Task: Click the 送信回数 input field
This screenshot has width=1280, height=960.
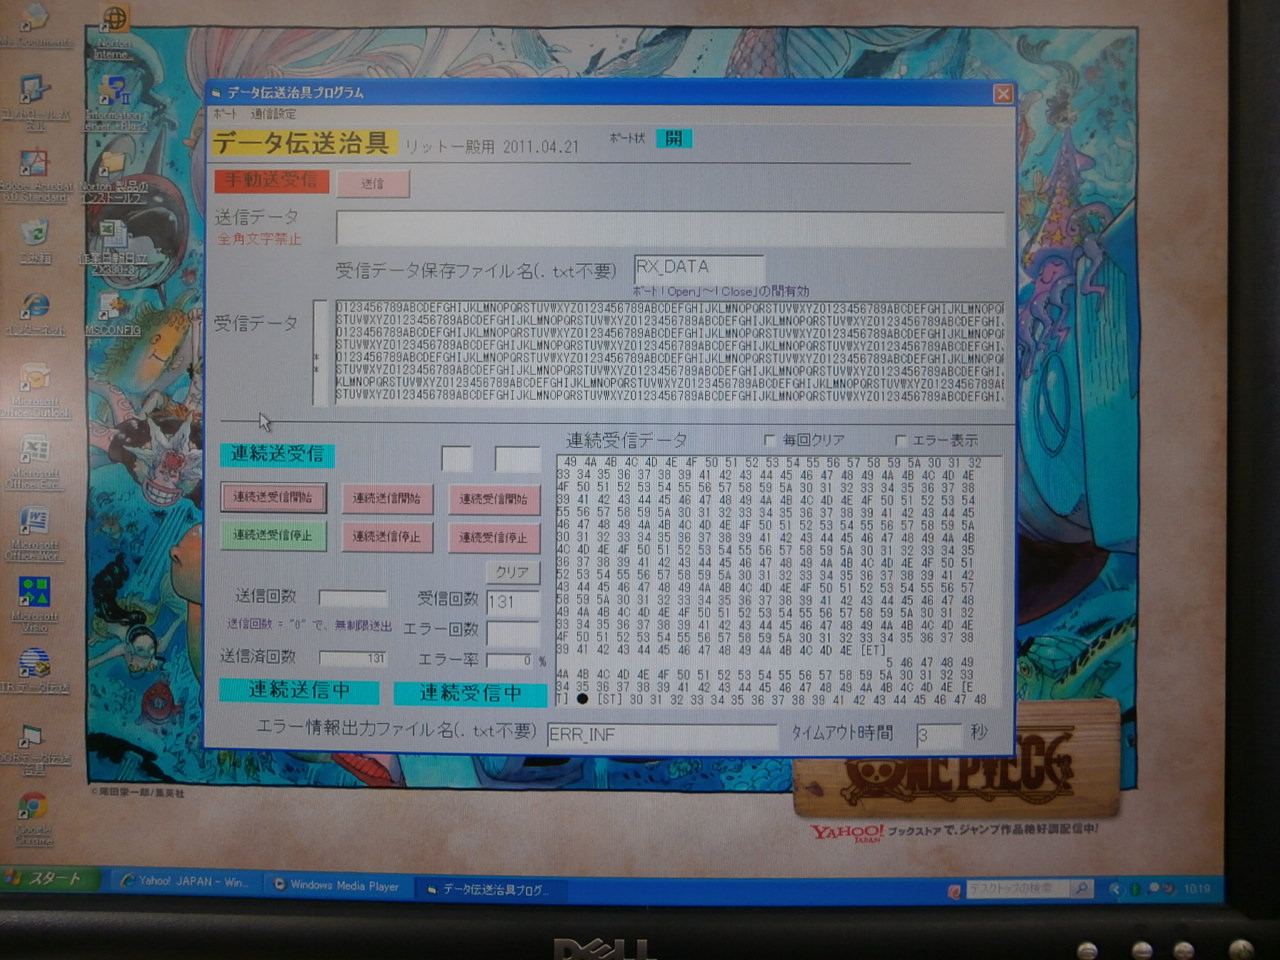Action: pyautogui.click(x=353, y=598)
